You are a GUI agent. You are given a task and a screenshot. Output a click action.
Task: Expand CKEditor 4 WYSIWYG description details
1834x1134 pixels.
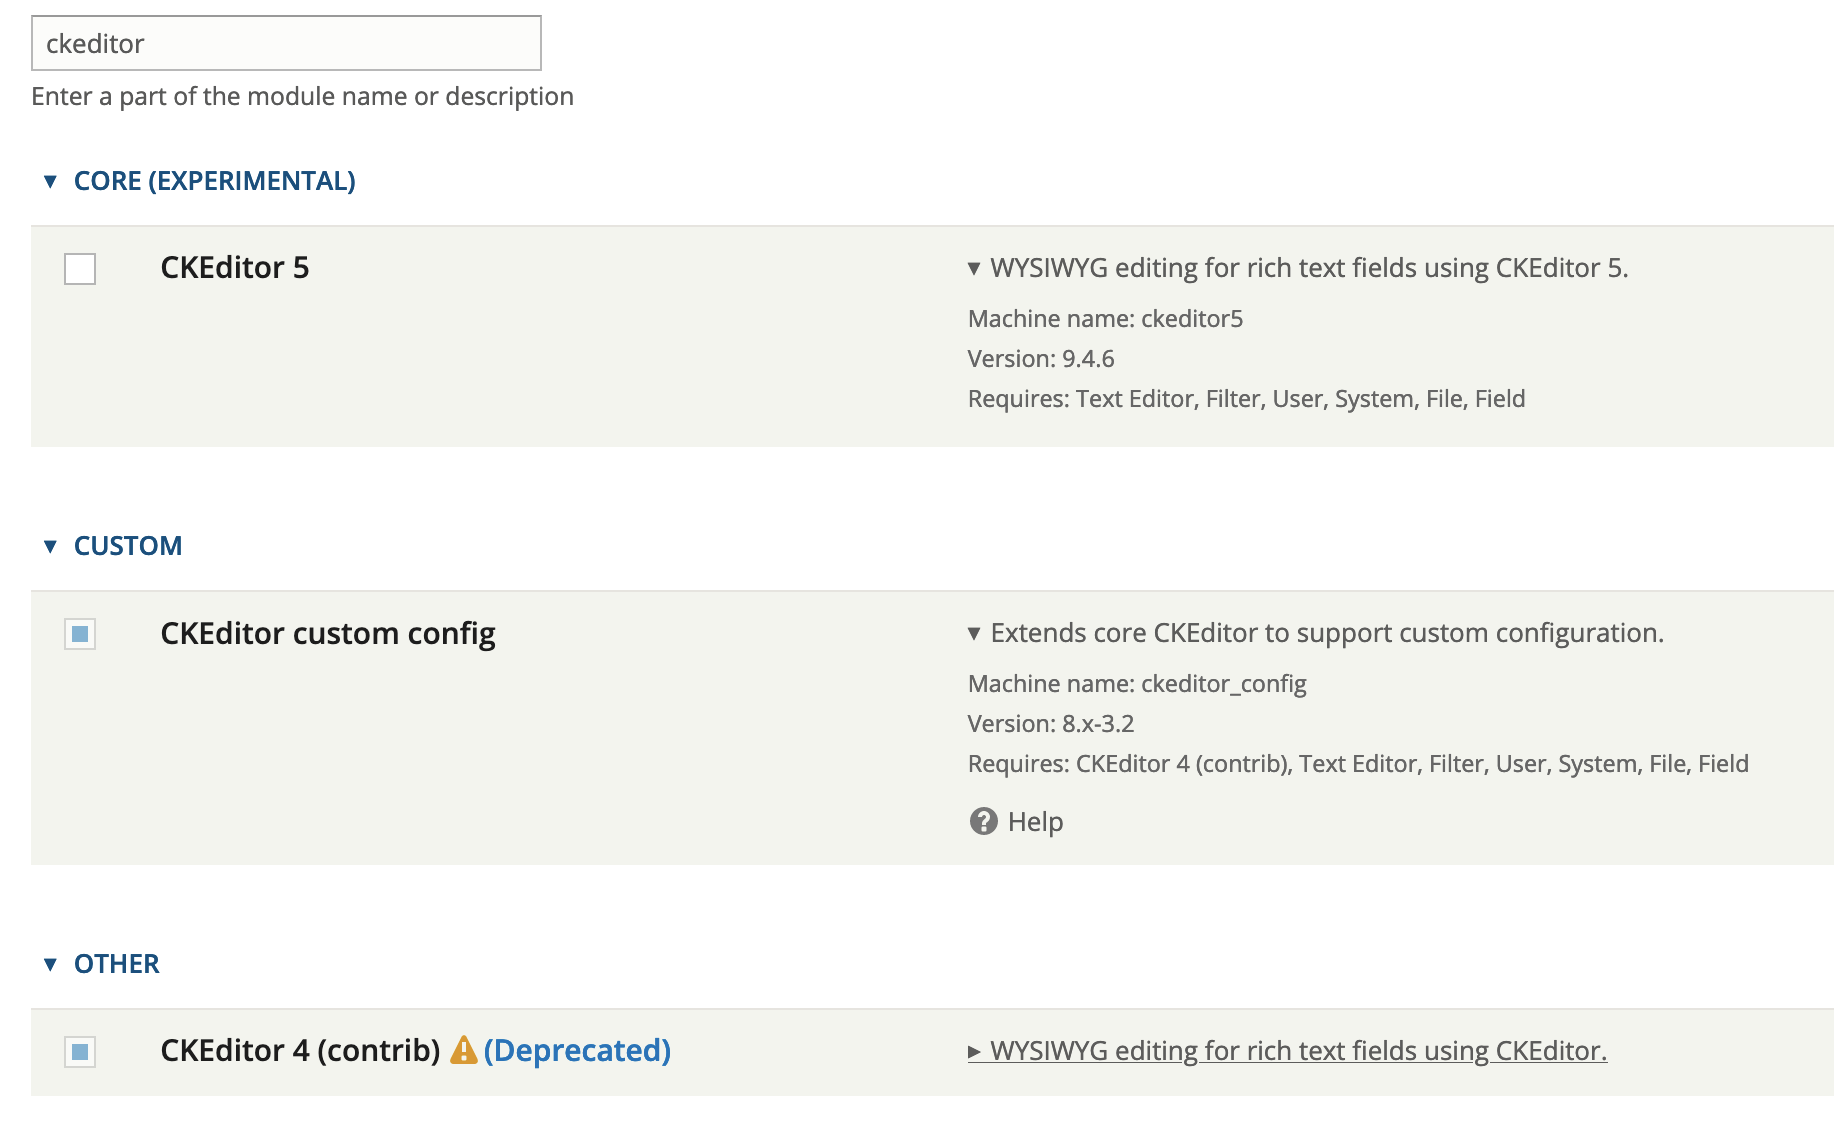tap(1287, 1051)
